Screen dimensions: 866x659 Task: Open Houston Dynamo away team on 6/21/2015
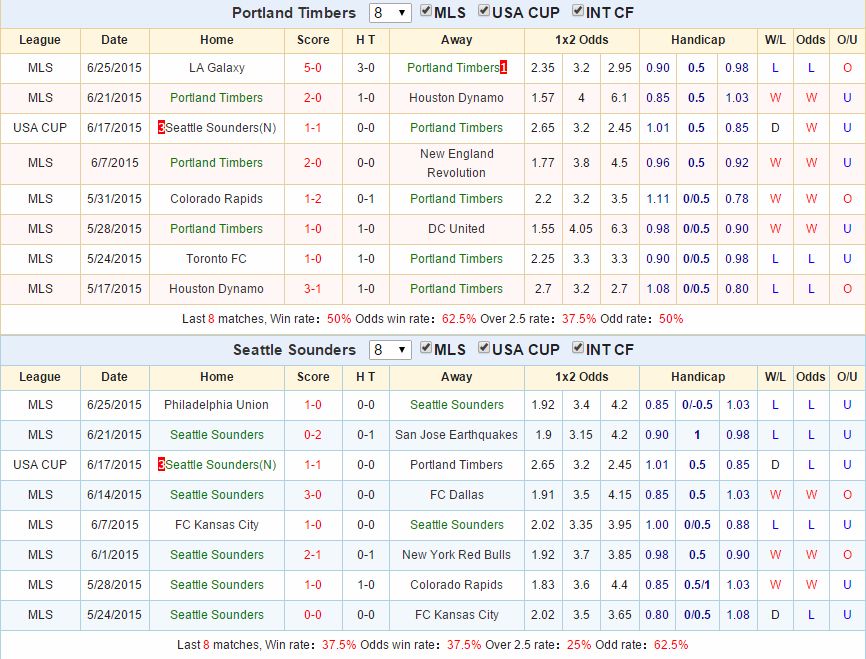(x=456, y=98)
